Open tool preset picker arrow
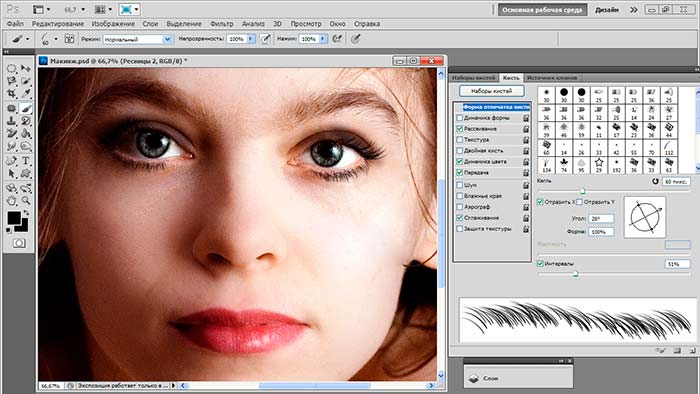Viewport: 700px width, 394px height. click(28, 39)
